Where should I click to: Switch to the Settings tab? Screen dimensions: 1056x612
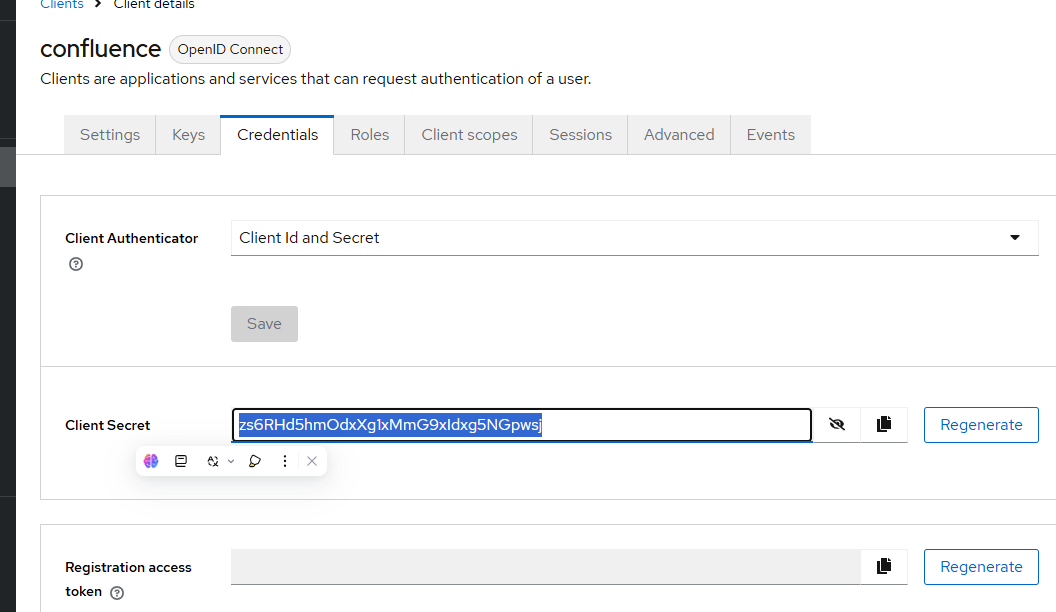point(110,135)
